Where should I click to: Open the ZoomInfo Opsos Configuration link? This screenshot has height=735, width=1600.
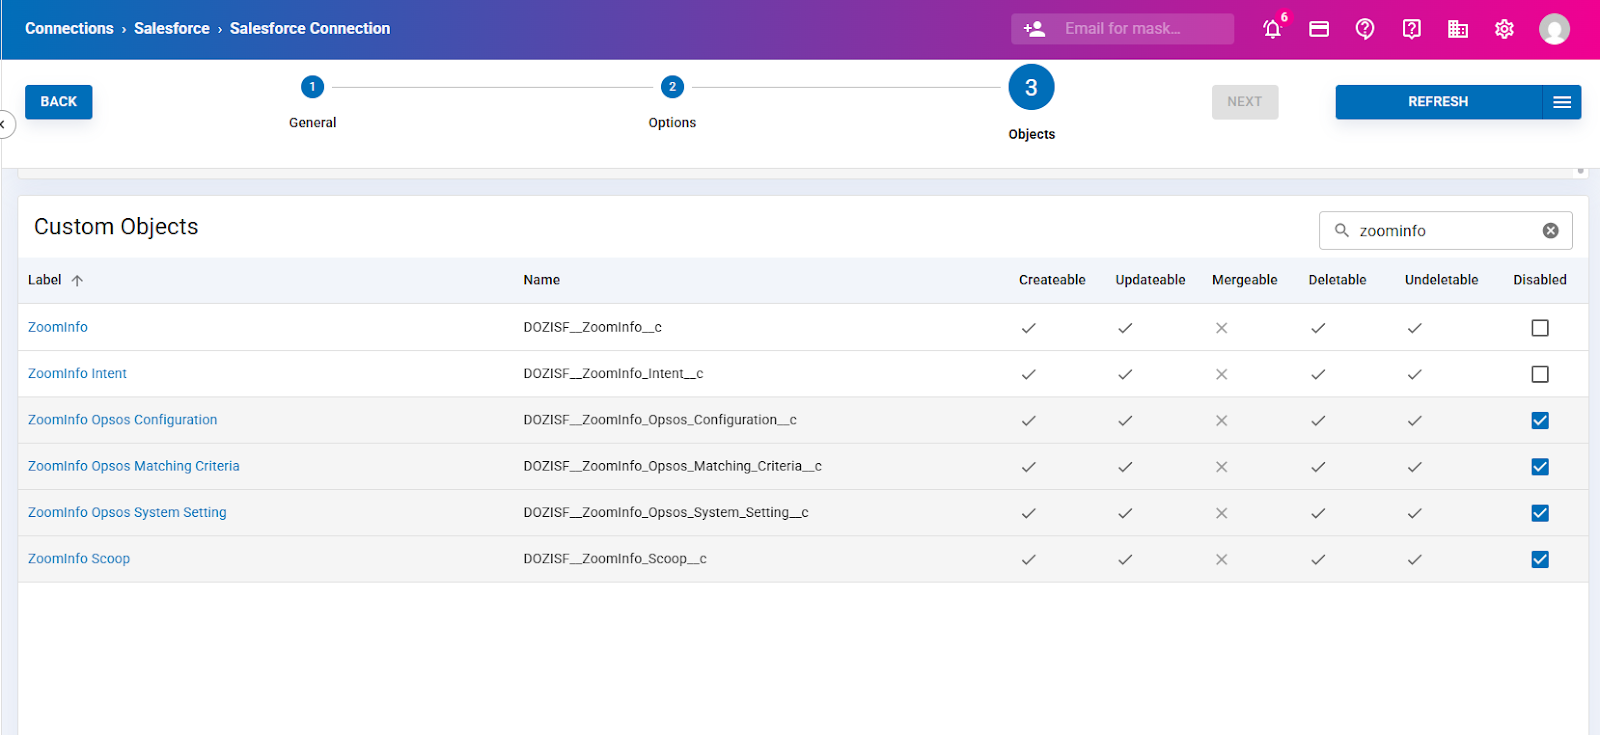coord(122,420)
